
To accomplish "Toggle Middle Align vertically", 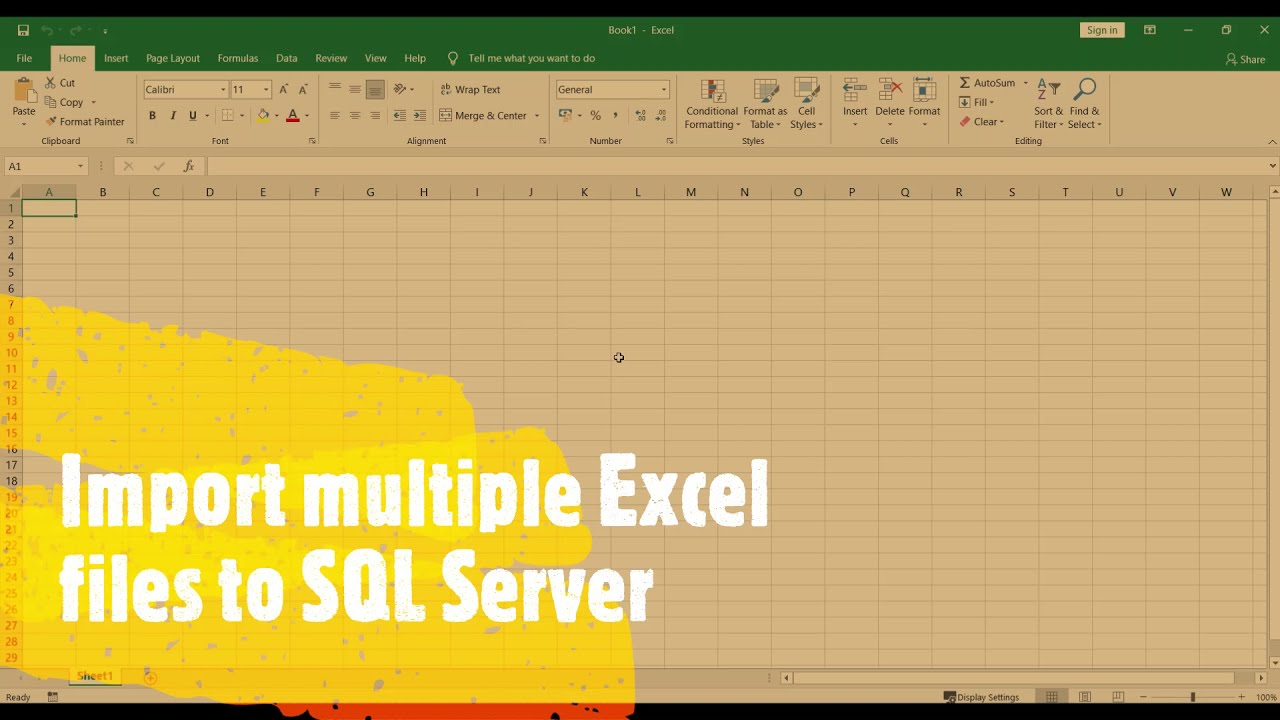I will pyautogui.click(x=355, y=89).
